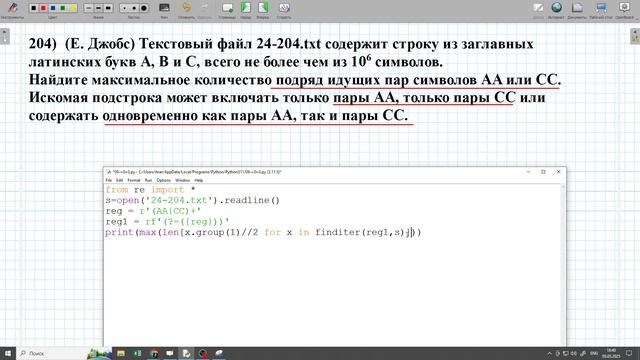Image resolution: width=640 pixels, height=360 pixels.
Task: Open the Run menu in IDLE
Action: click(148, 180)
